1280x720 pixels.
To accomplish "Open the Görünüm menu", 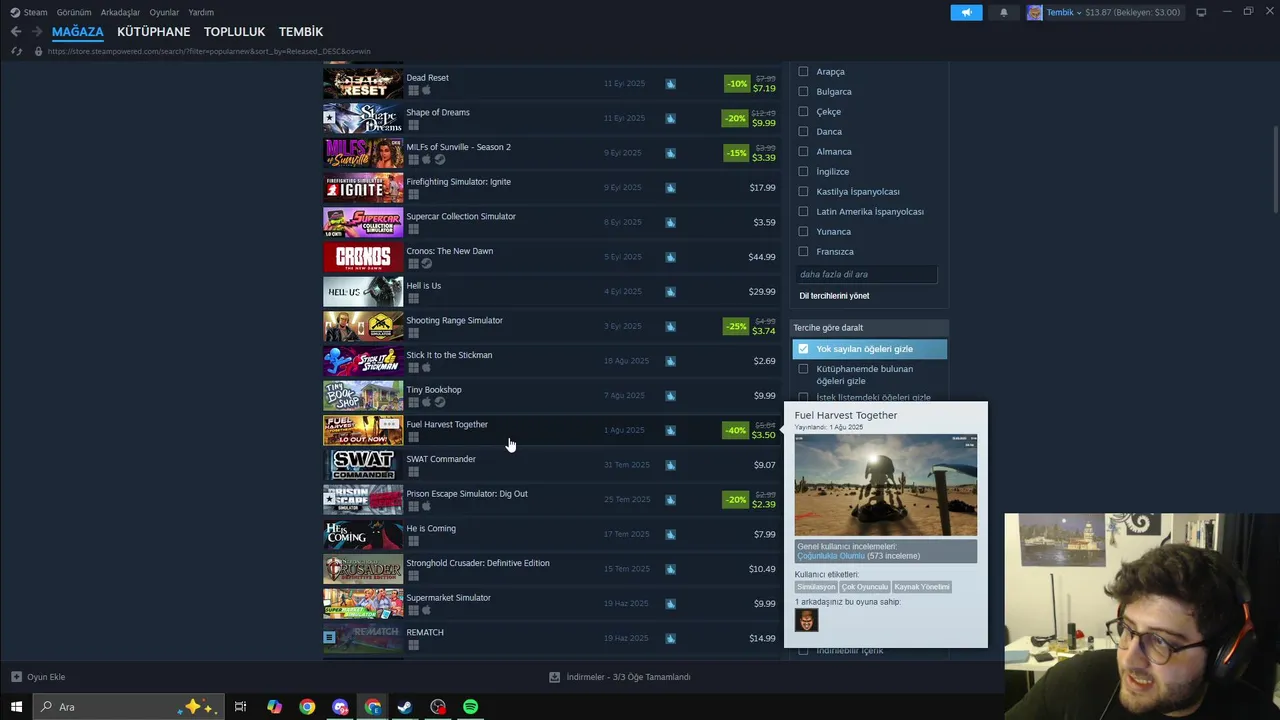I will click(74, 12).
